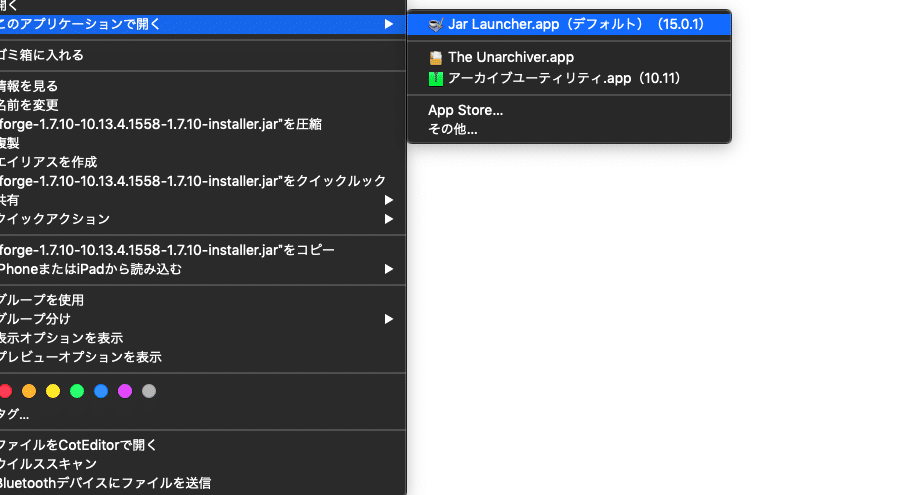This screenshot has height=495, width=900.
Task: Expand このアプリケーションで開く submenu arrow
Action: pos(389,24)
